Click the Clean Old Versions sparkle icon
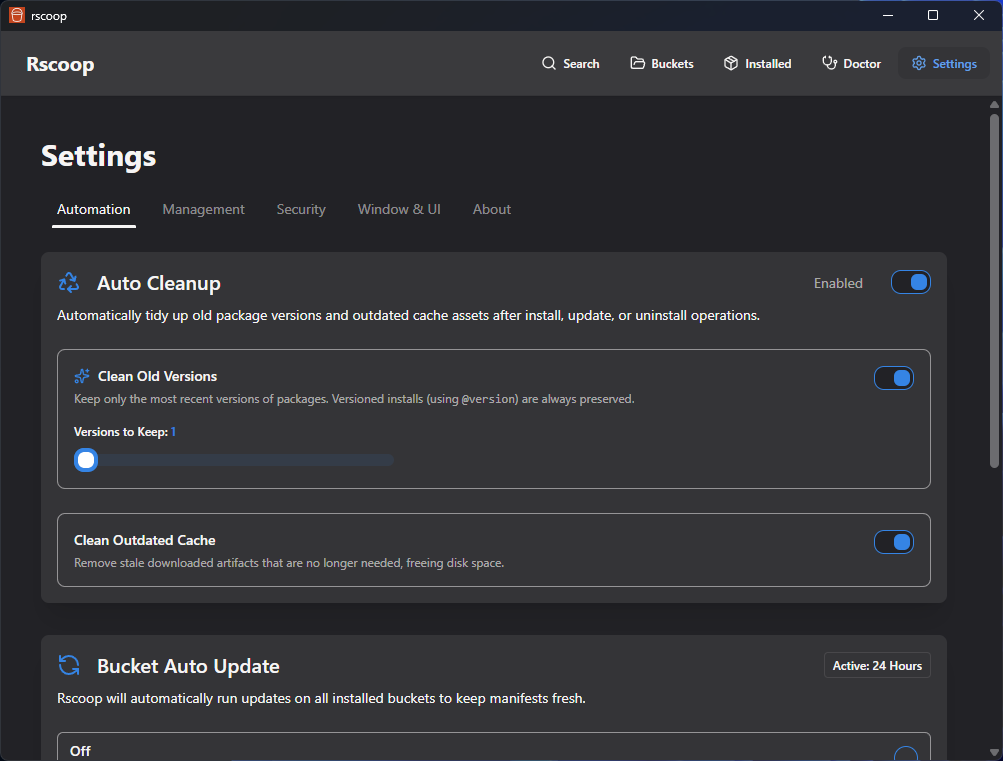 click(81, 376)
